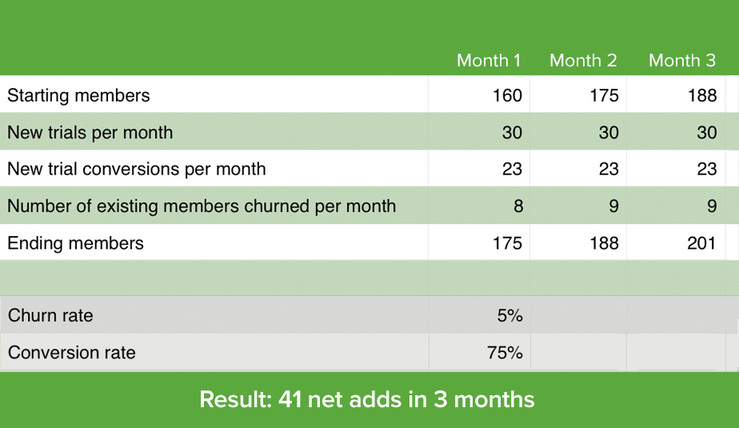
Task: Select Ending members value 201 under Month 3
Action: pos(701,242)
